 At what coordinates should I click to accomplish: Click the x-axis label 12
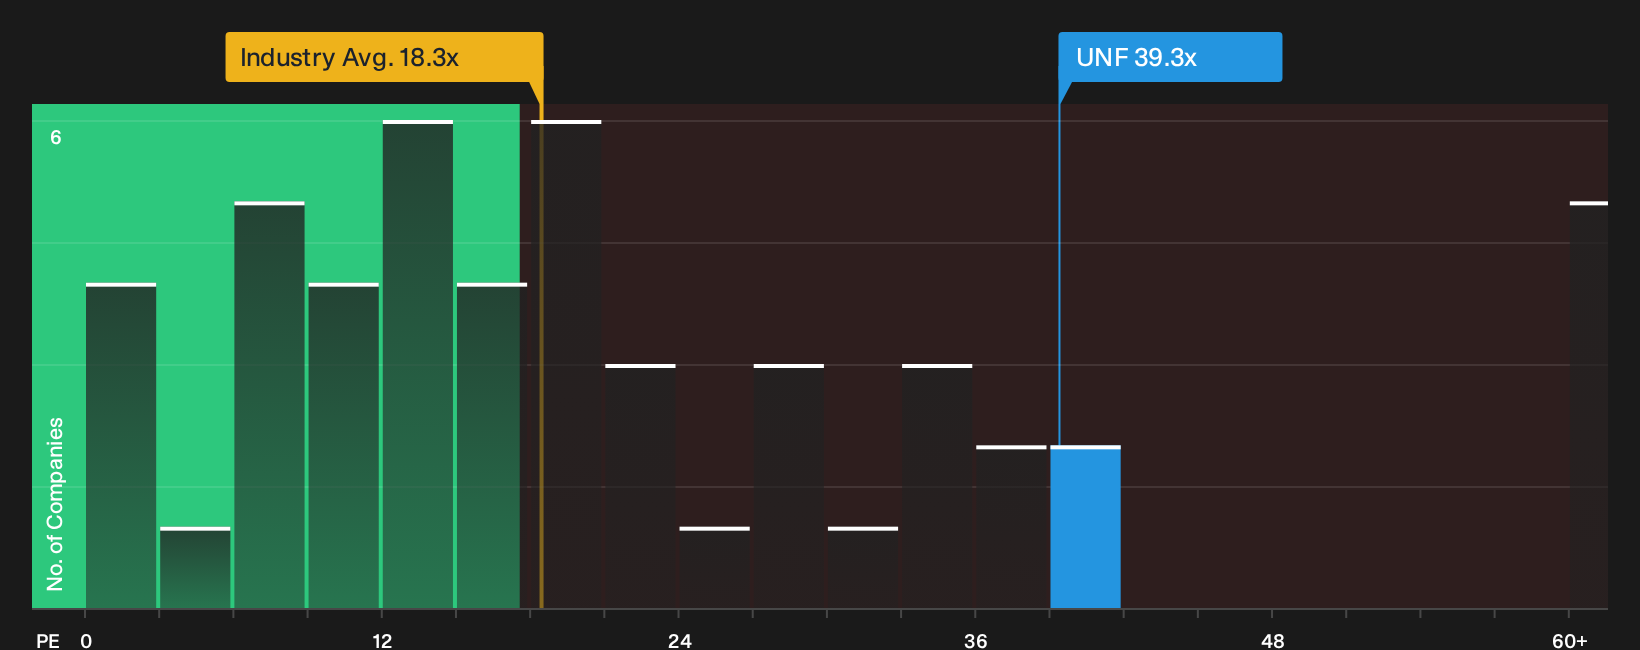382,641
